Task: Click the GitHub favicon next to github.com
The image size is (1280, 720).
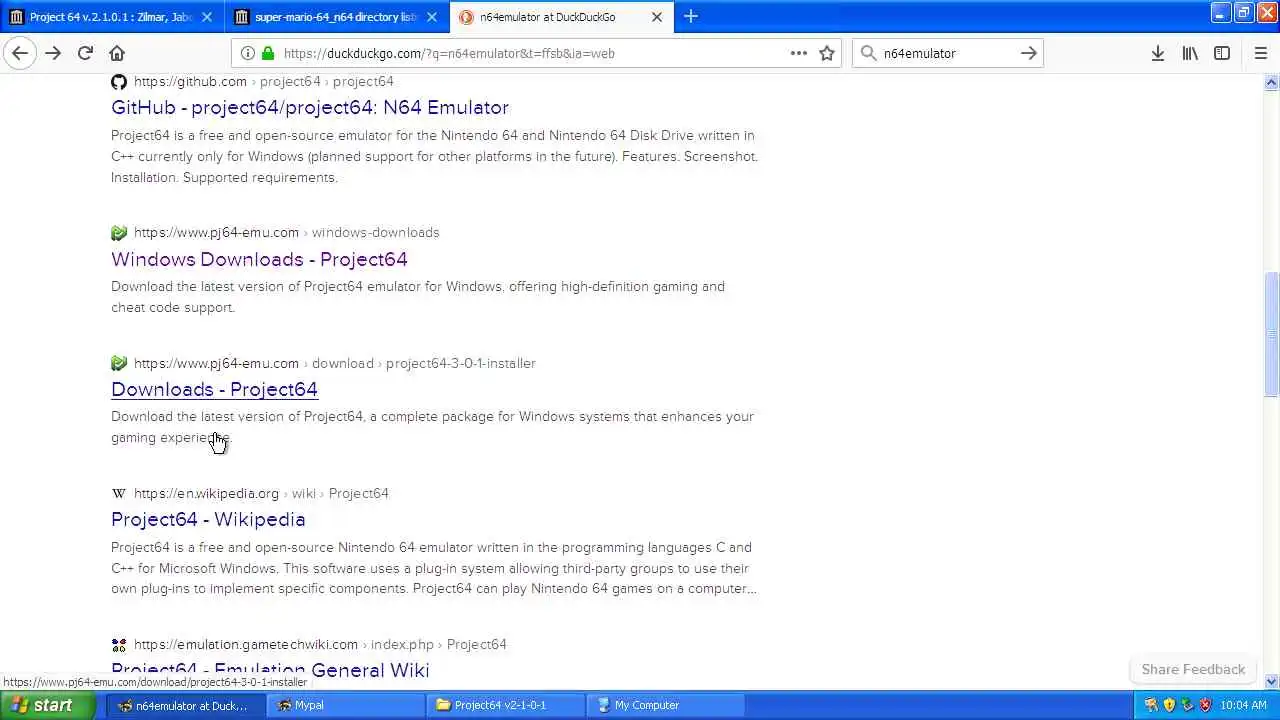Action: tap(119, 81)
